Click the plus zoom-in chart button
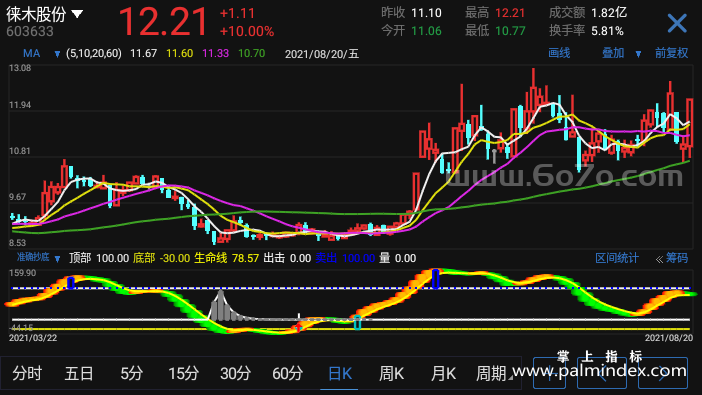Screen dimensions: 702x395 tap(549, 373)
